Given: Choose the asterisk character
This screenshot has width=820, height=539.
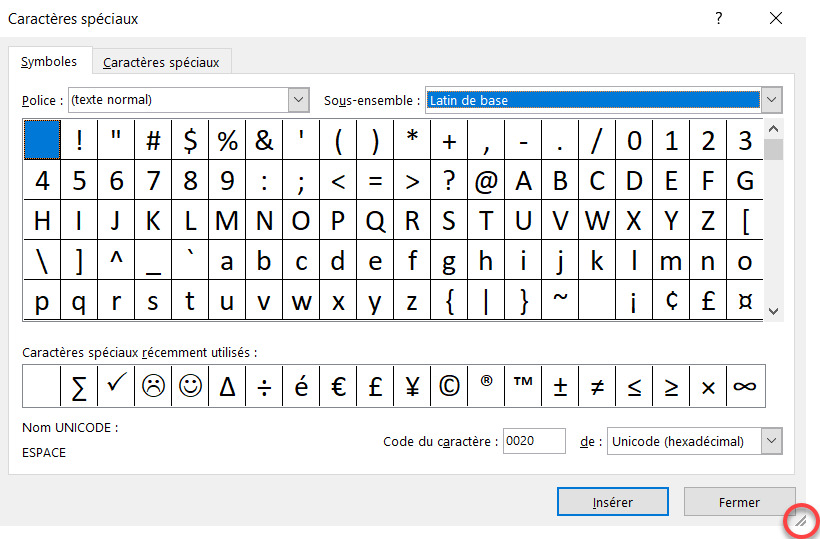Looking at the screenshot, I should (412, 140).
